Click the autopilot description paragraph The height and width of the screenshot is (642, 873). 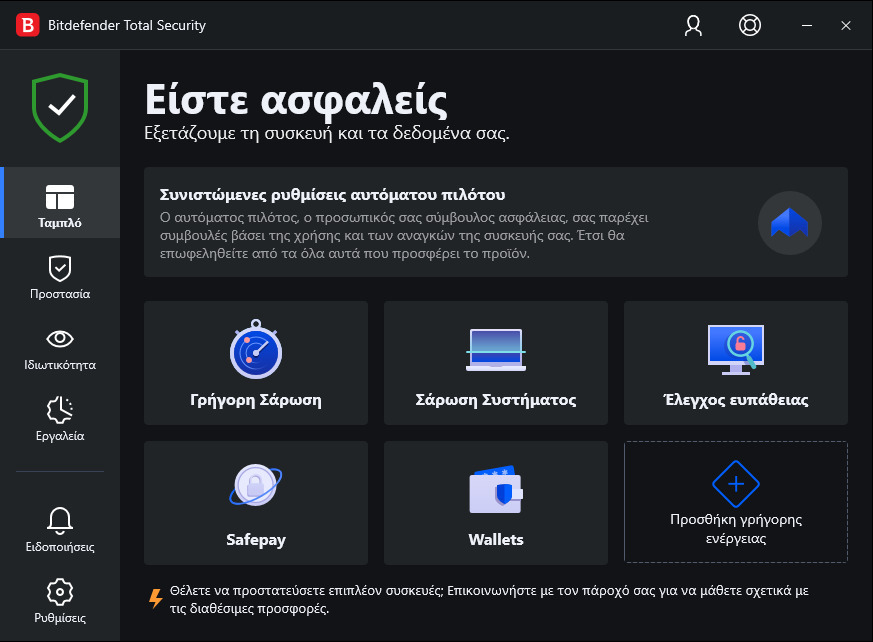[404, 236]
